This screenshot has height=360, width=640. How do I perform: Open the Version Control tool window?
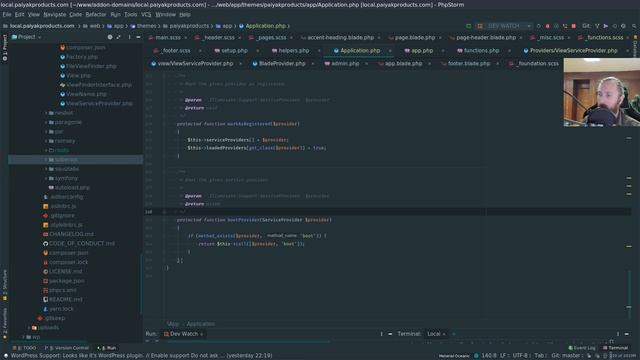67,348
